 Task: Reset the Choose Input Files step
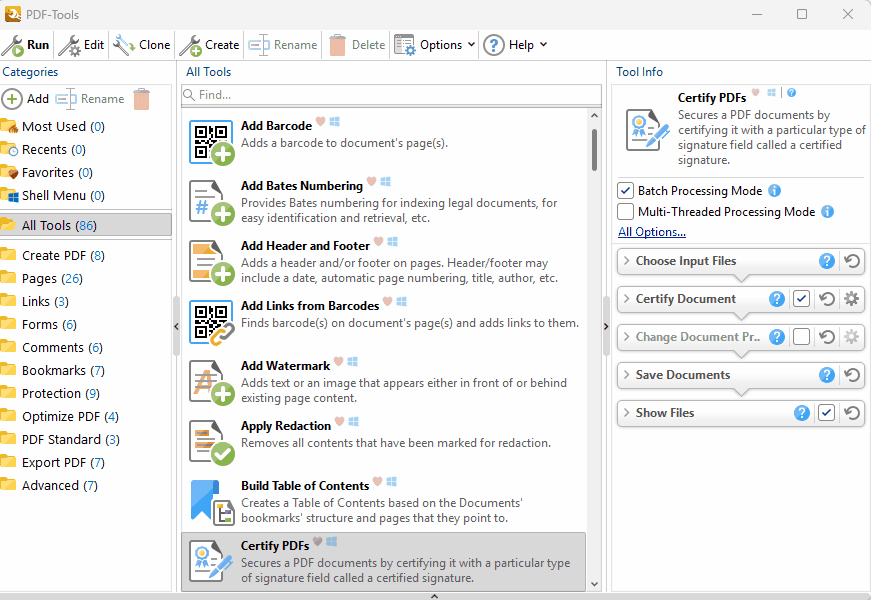(852, 261)
